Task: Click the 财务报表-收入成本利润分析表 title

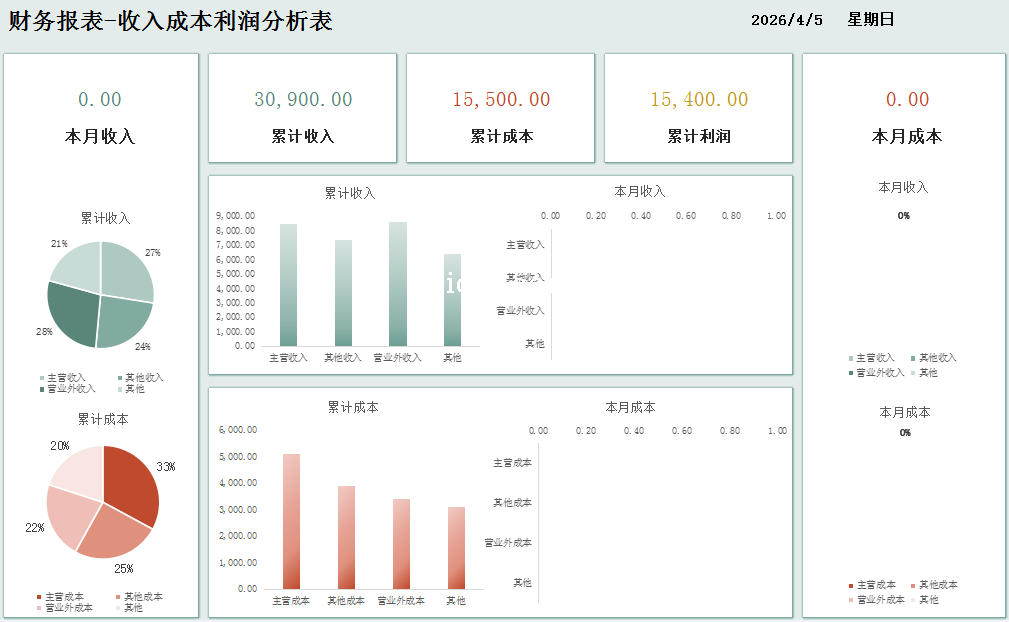Action: [171, 21]
